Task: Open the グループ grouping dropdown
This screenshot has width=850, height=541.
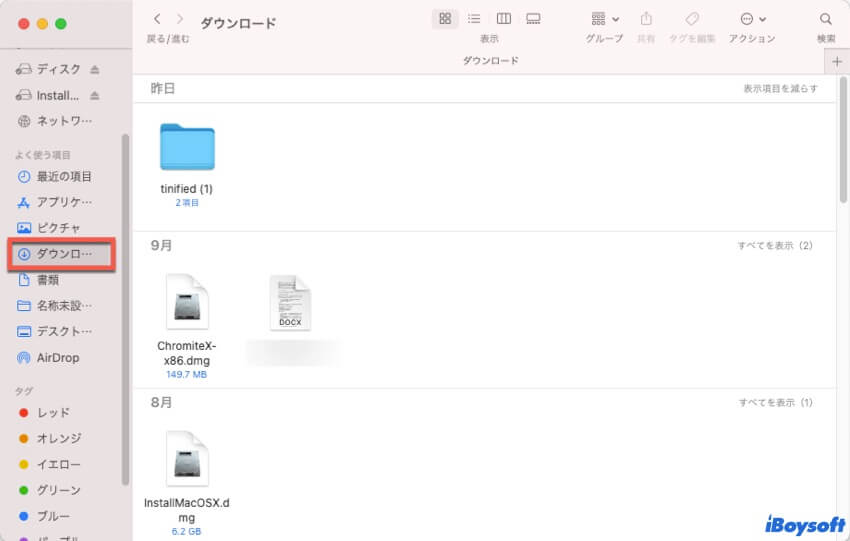Action: point(605,19)
